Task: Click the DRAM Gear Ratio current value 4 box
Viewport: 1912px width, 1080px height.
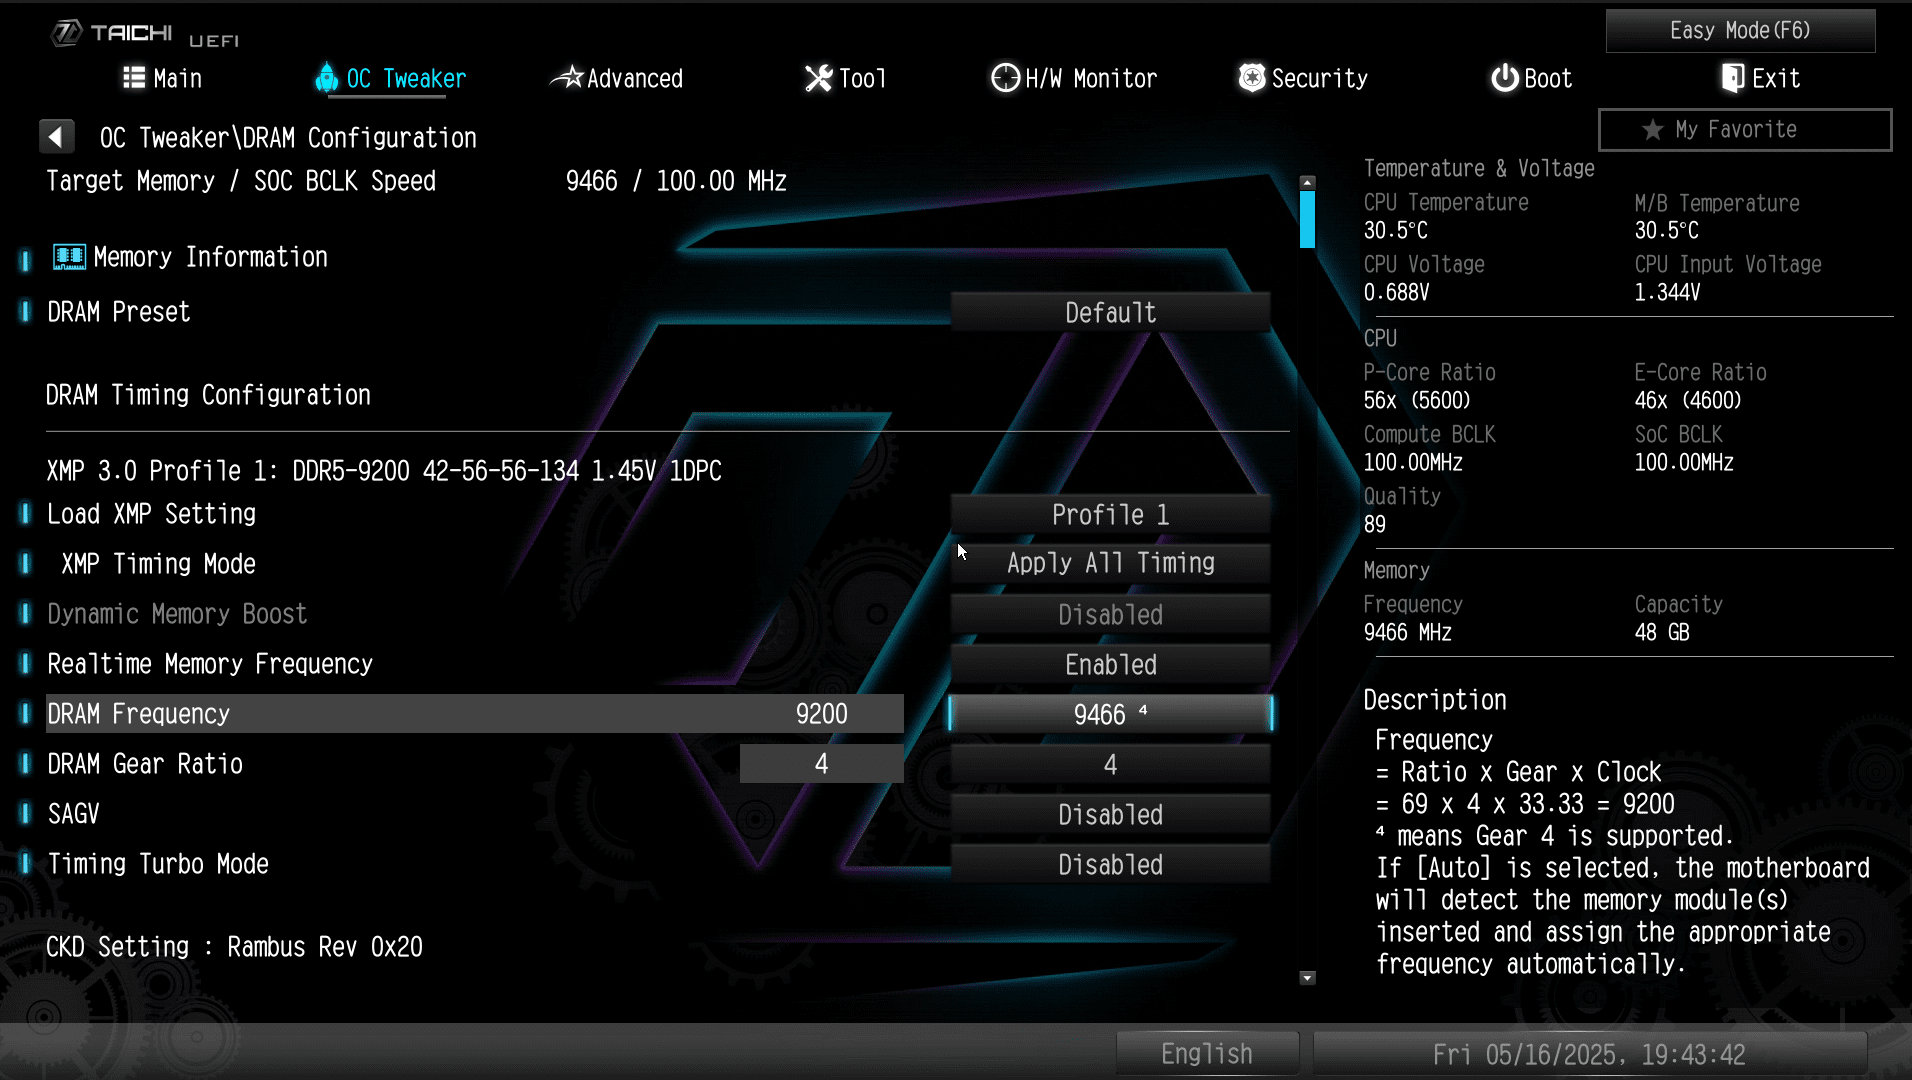Action: (x=821, y=764)
